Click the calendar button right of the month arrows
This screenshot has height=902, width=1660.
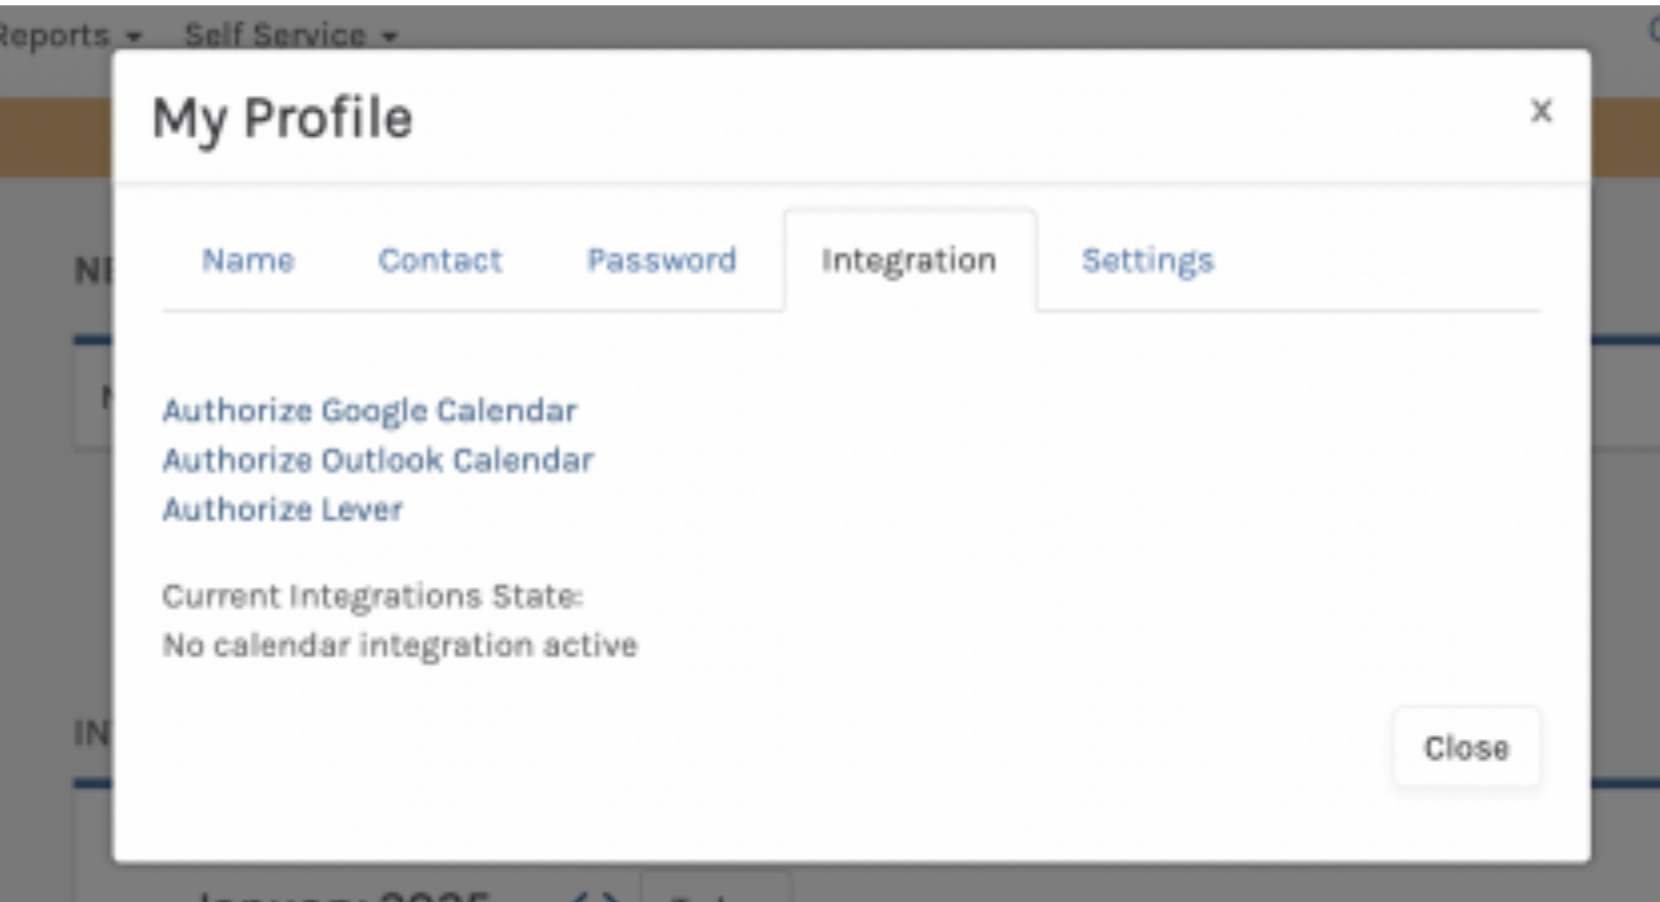[x=715, y=888]
